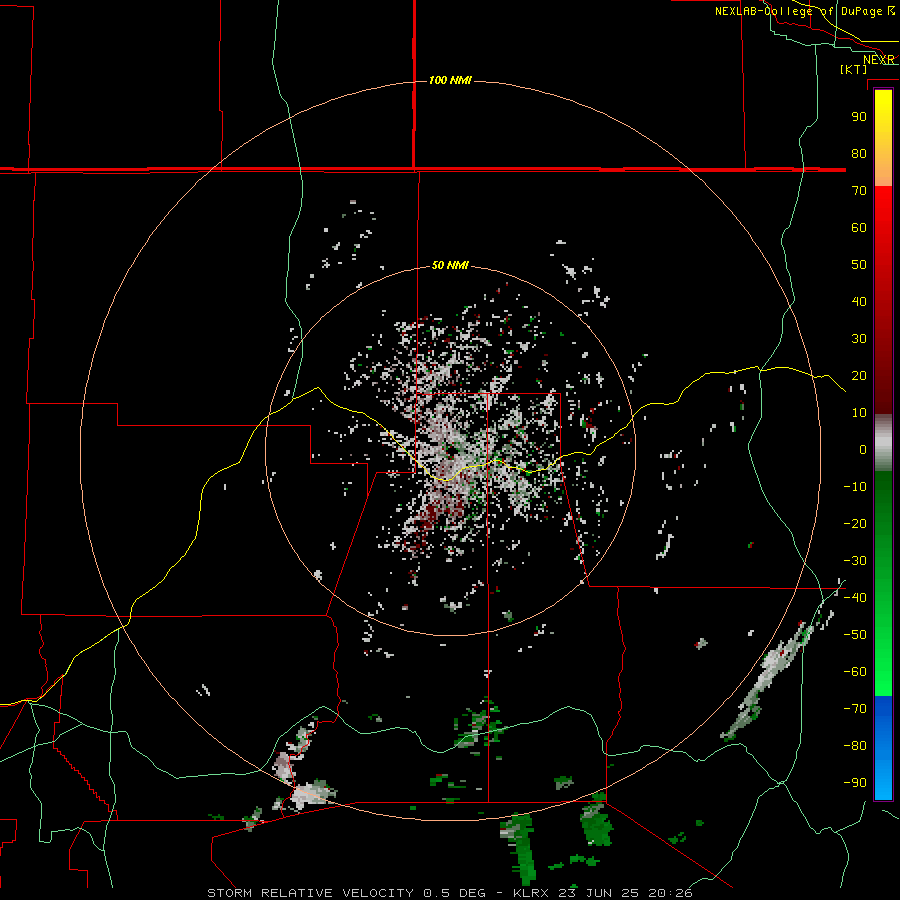Click the "100 NMI" range ring label

450,80
